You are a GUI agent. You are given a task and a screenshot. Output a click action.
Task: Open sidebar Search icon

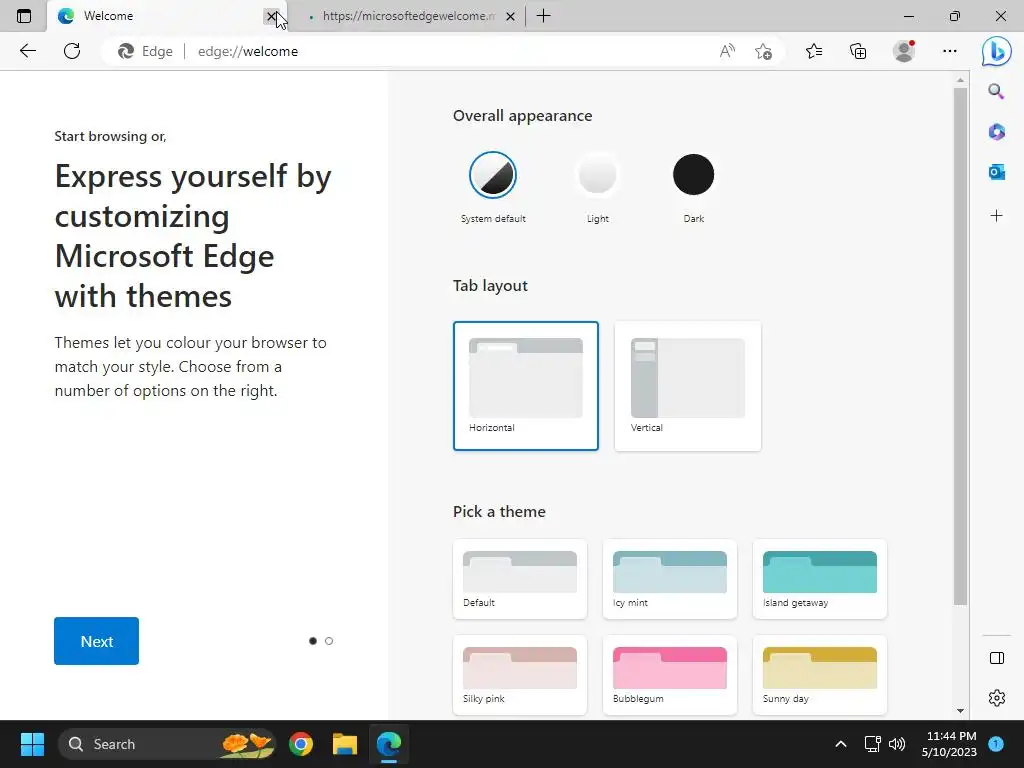pos(996,91)
